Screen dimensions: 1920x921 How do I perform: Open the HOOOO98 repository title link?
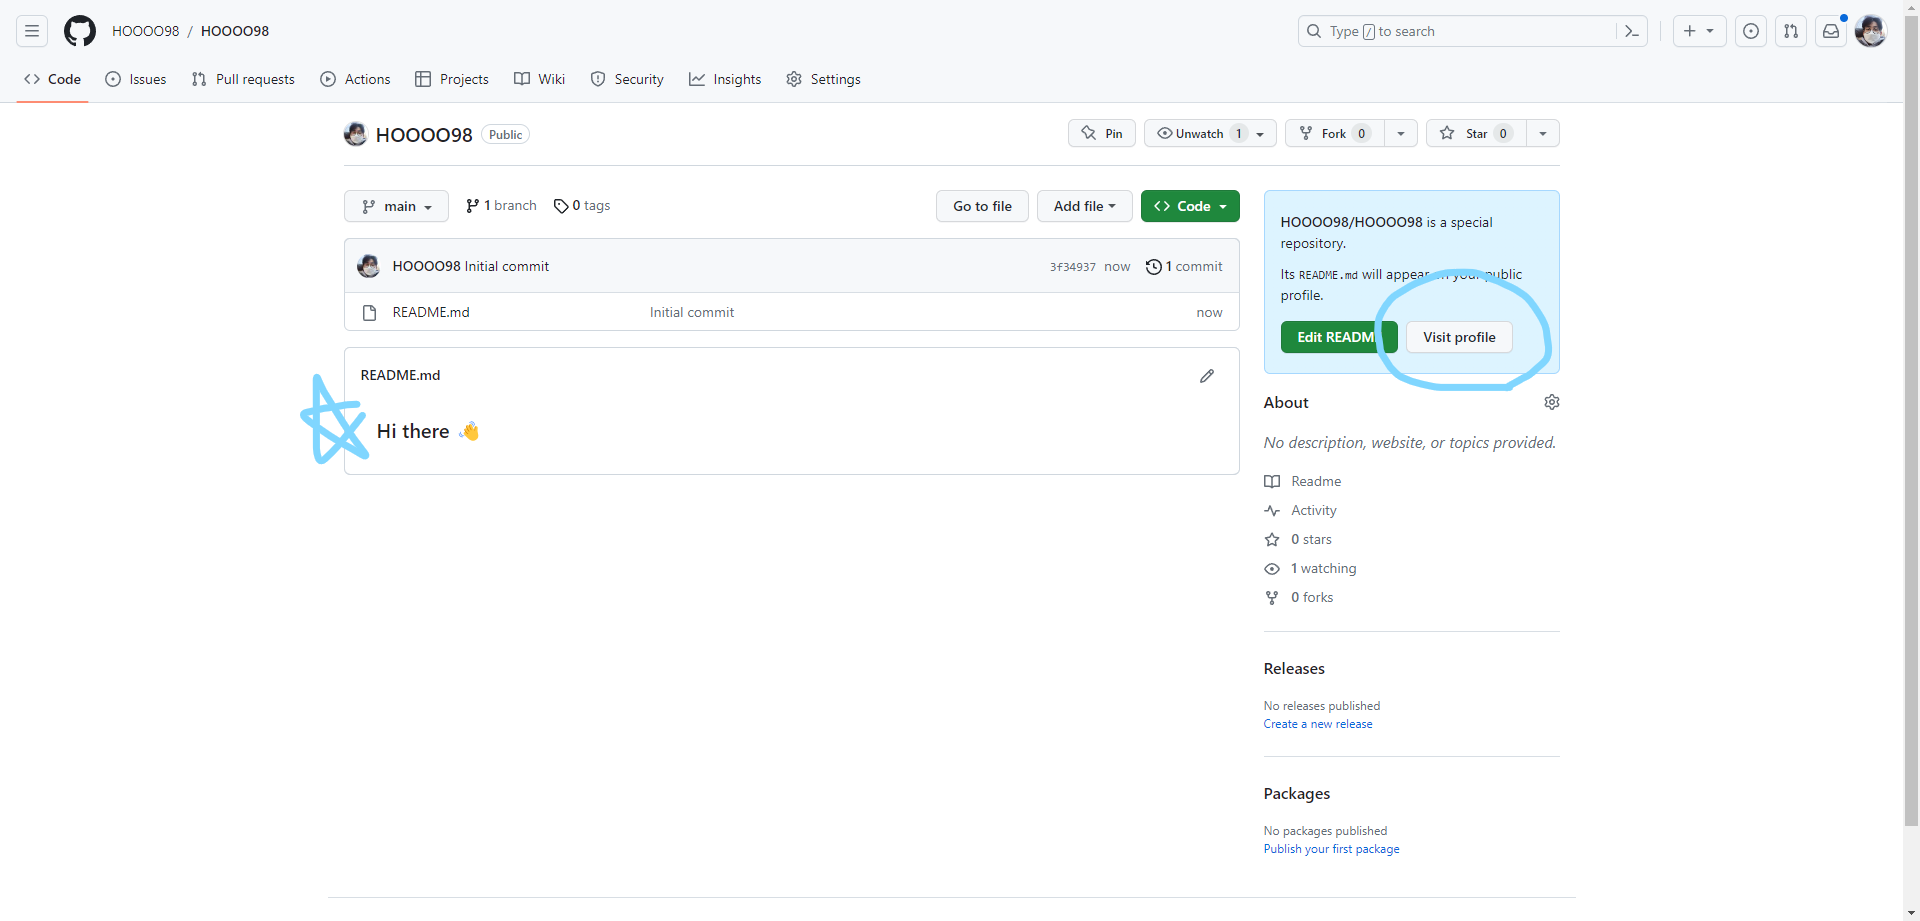(424, 134)
